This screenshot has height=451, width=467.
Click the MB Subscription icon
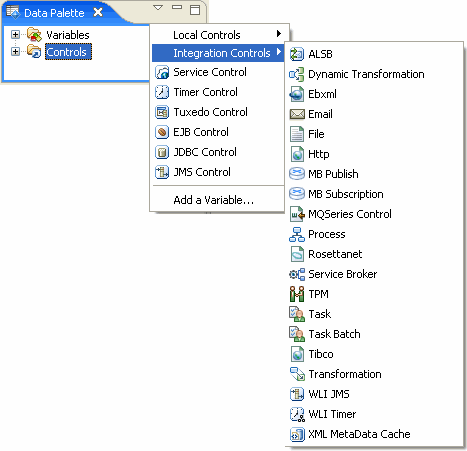click(x=297, y=194)
